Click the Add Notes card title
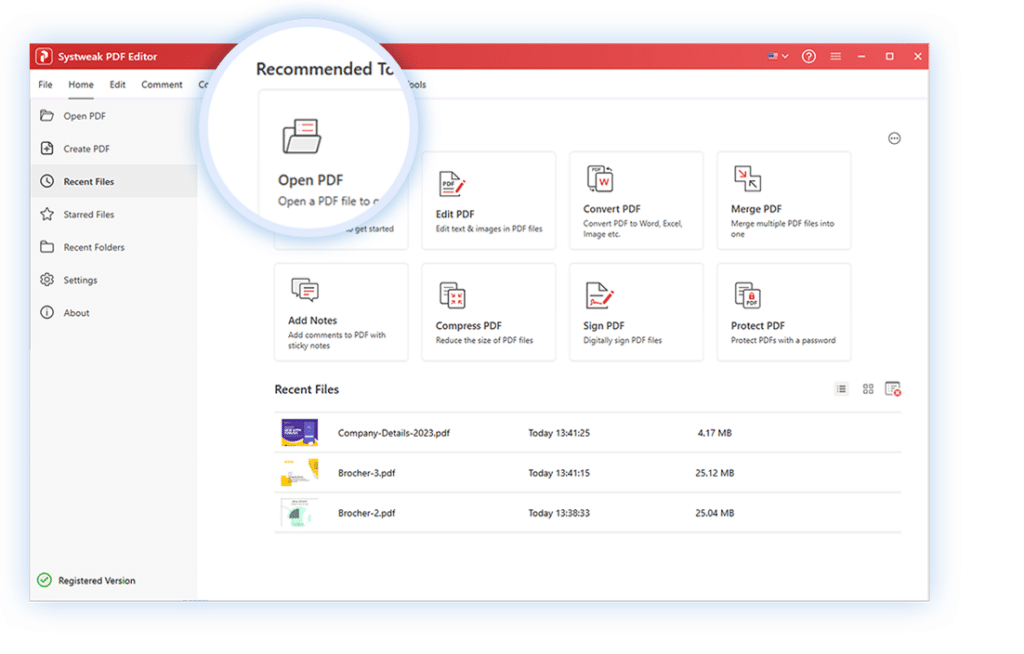 [x=313, y=321]
